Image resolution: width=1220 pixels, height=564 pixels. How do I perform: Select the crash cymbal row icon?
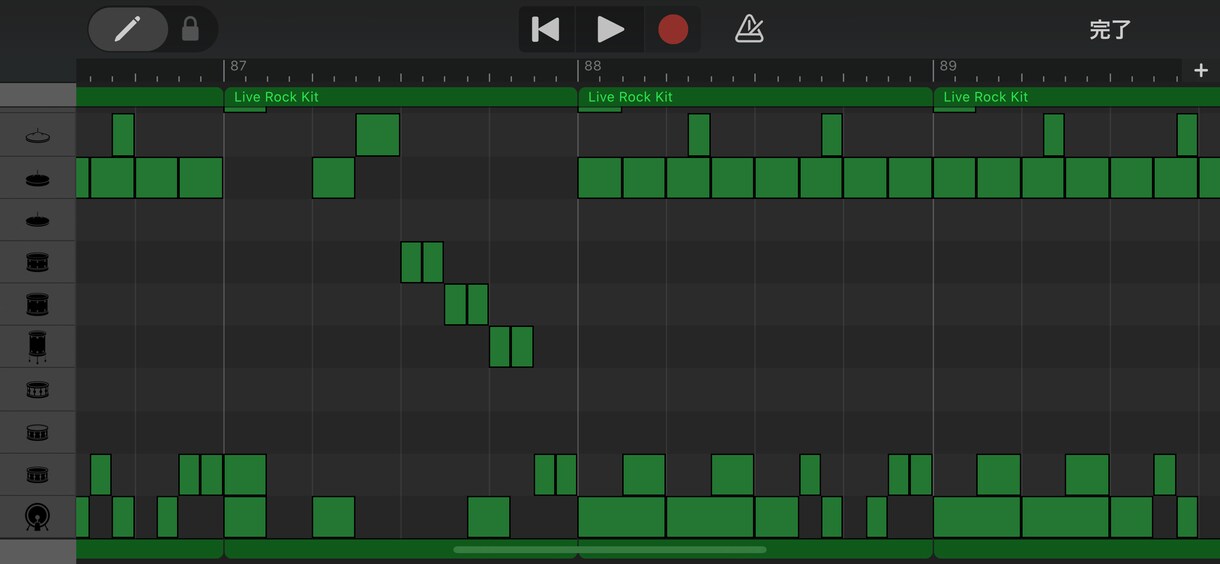pyautogui.click(x=38, y=135)
